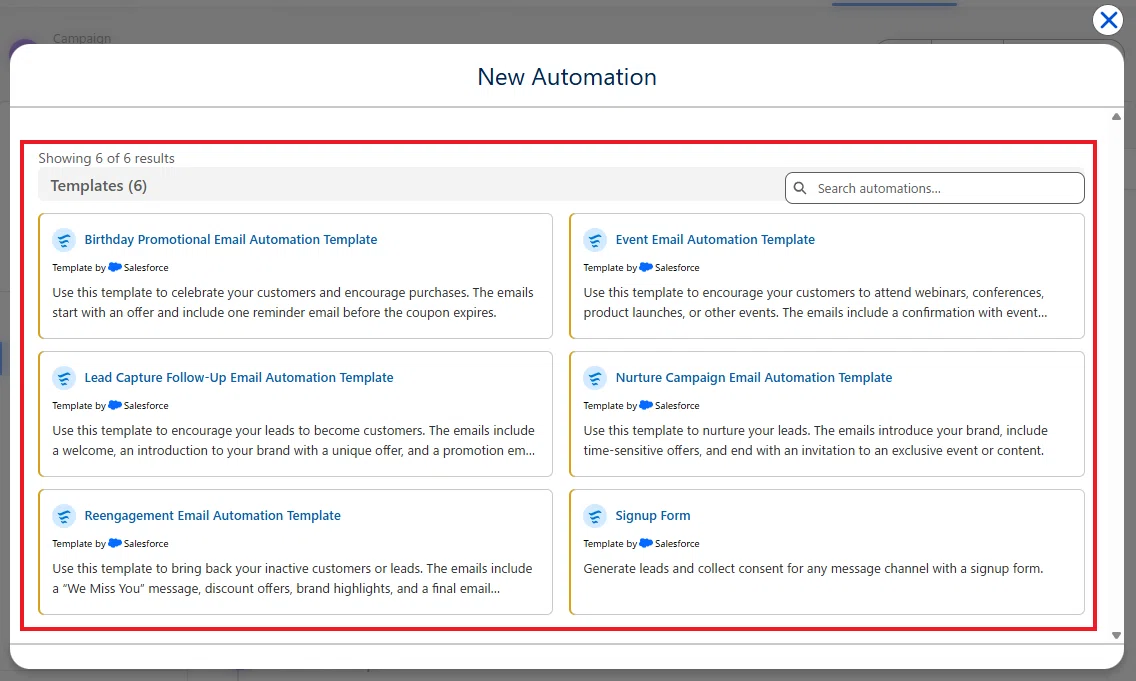Click 'Template by' label in Signup Form card
The width and height of the screenshot is (1136, 681).
tap(610, 544)
